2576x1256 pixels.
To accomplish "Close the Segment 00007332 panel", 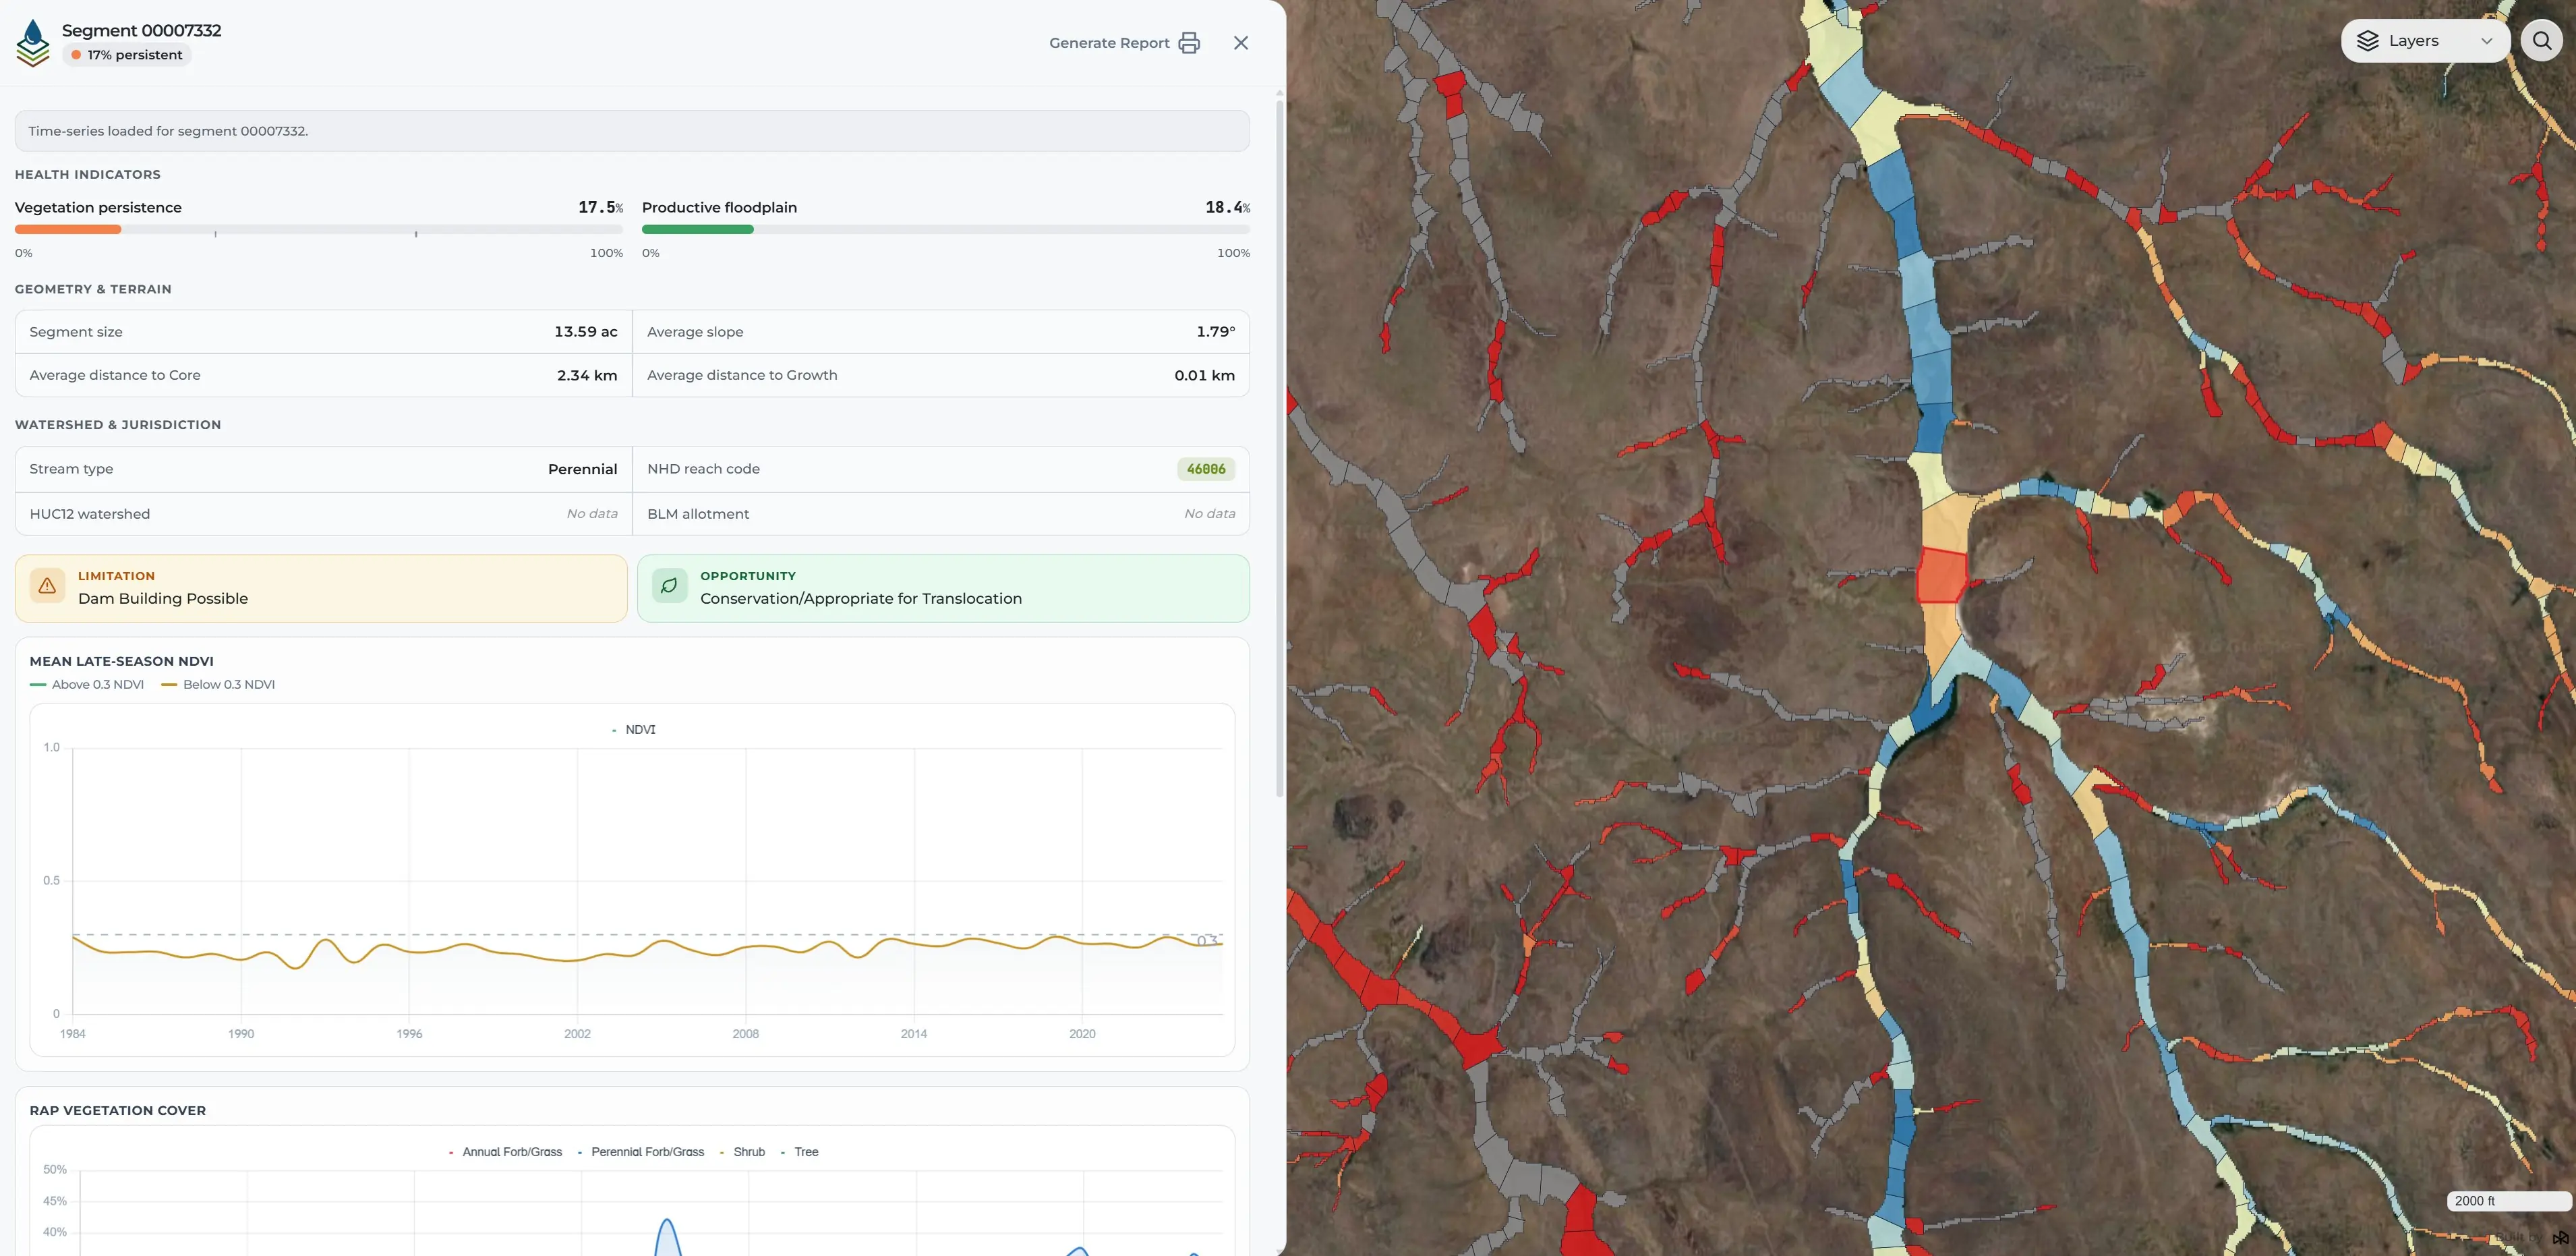I will (1241, 43).
